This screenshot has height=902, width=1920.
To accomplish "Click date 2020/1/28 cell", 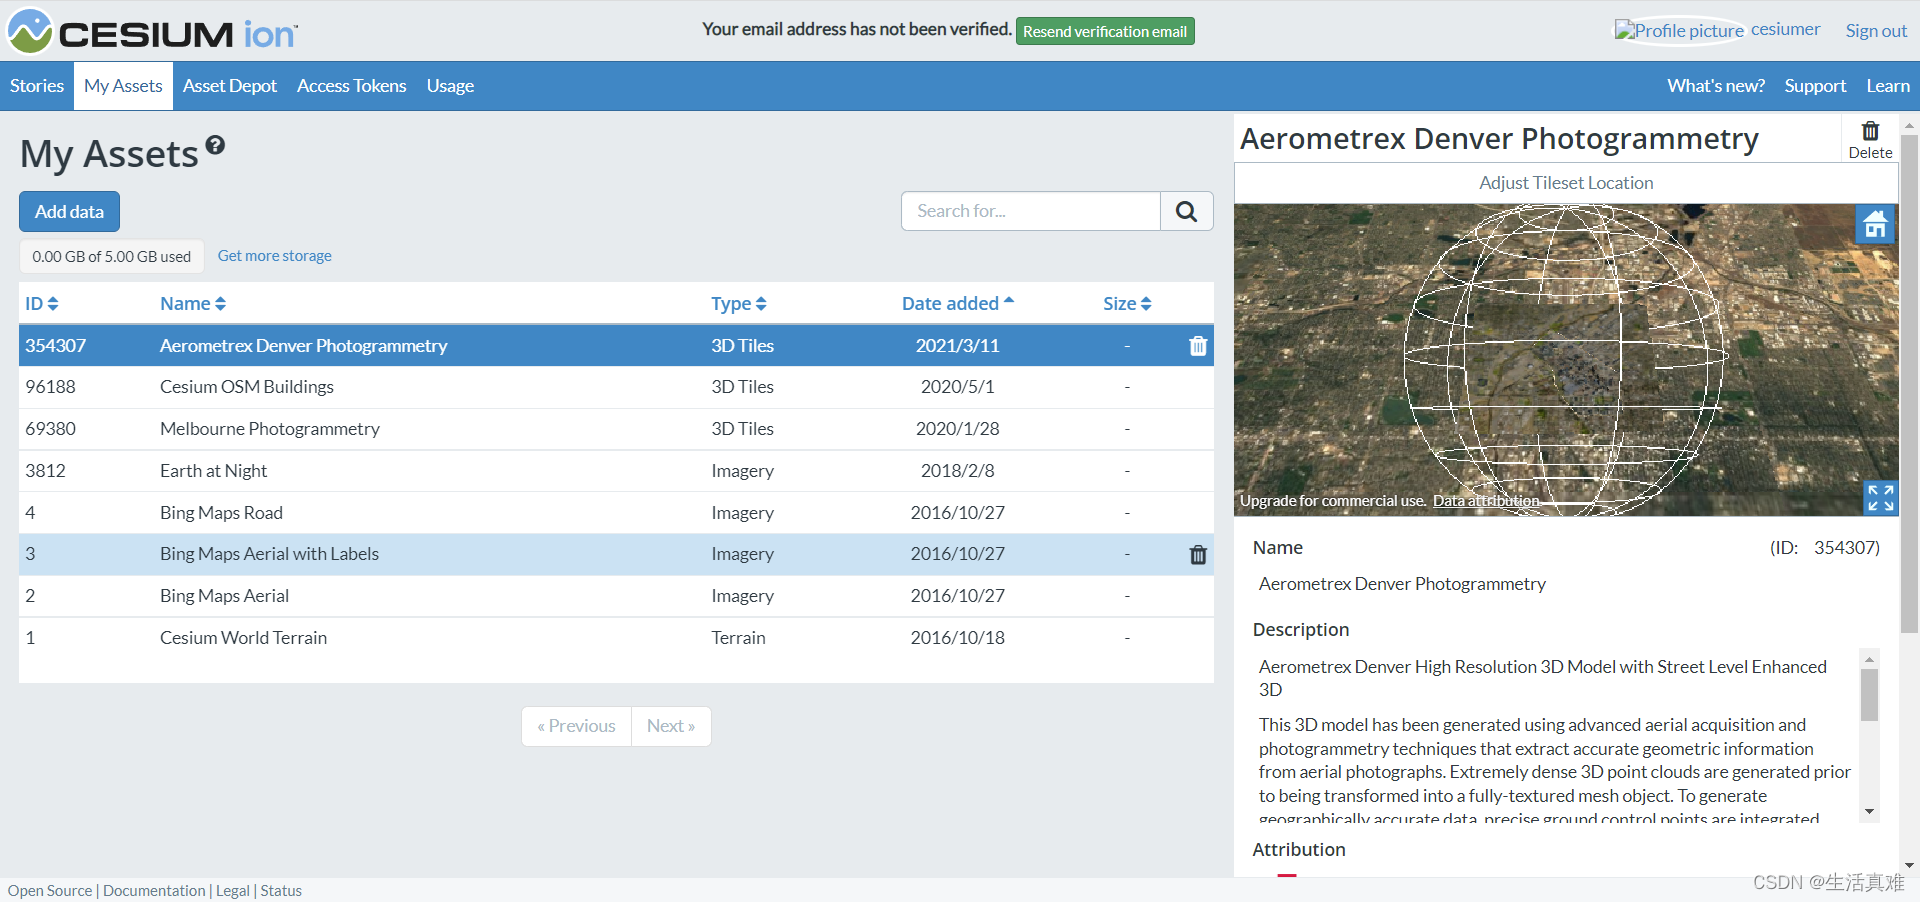I will click(x=958, y=429).
